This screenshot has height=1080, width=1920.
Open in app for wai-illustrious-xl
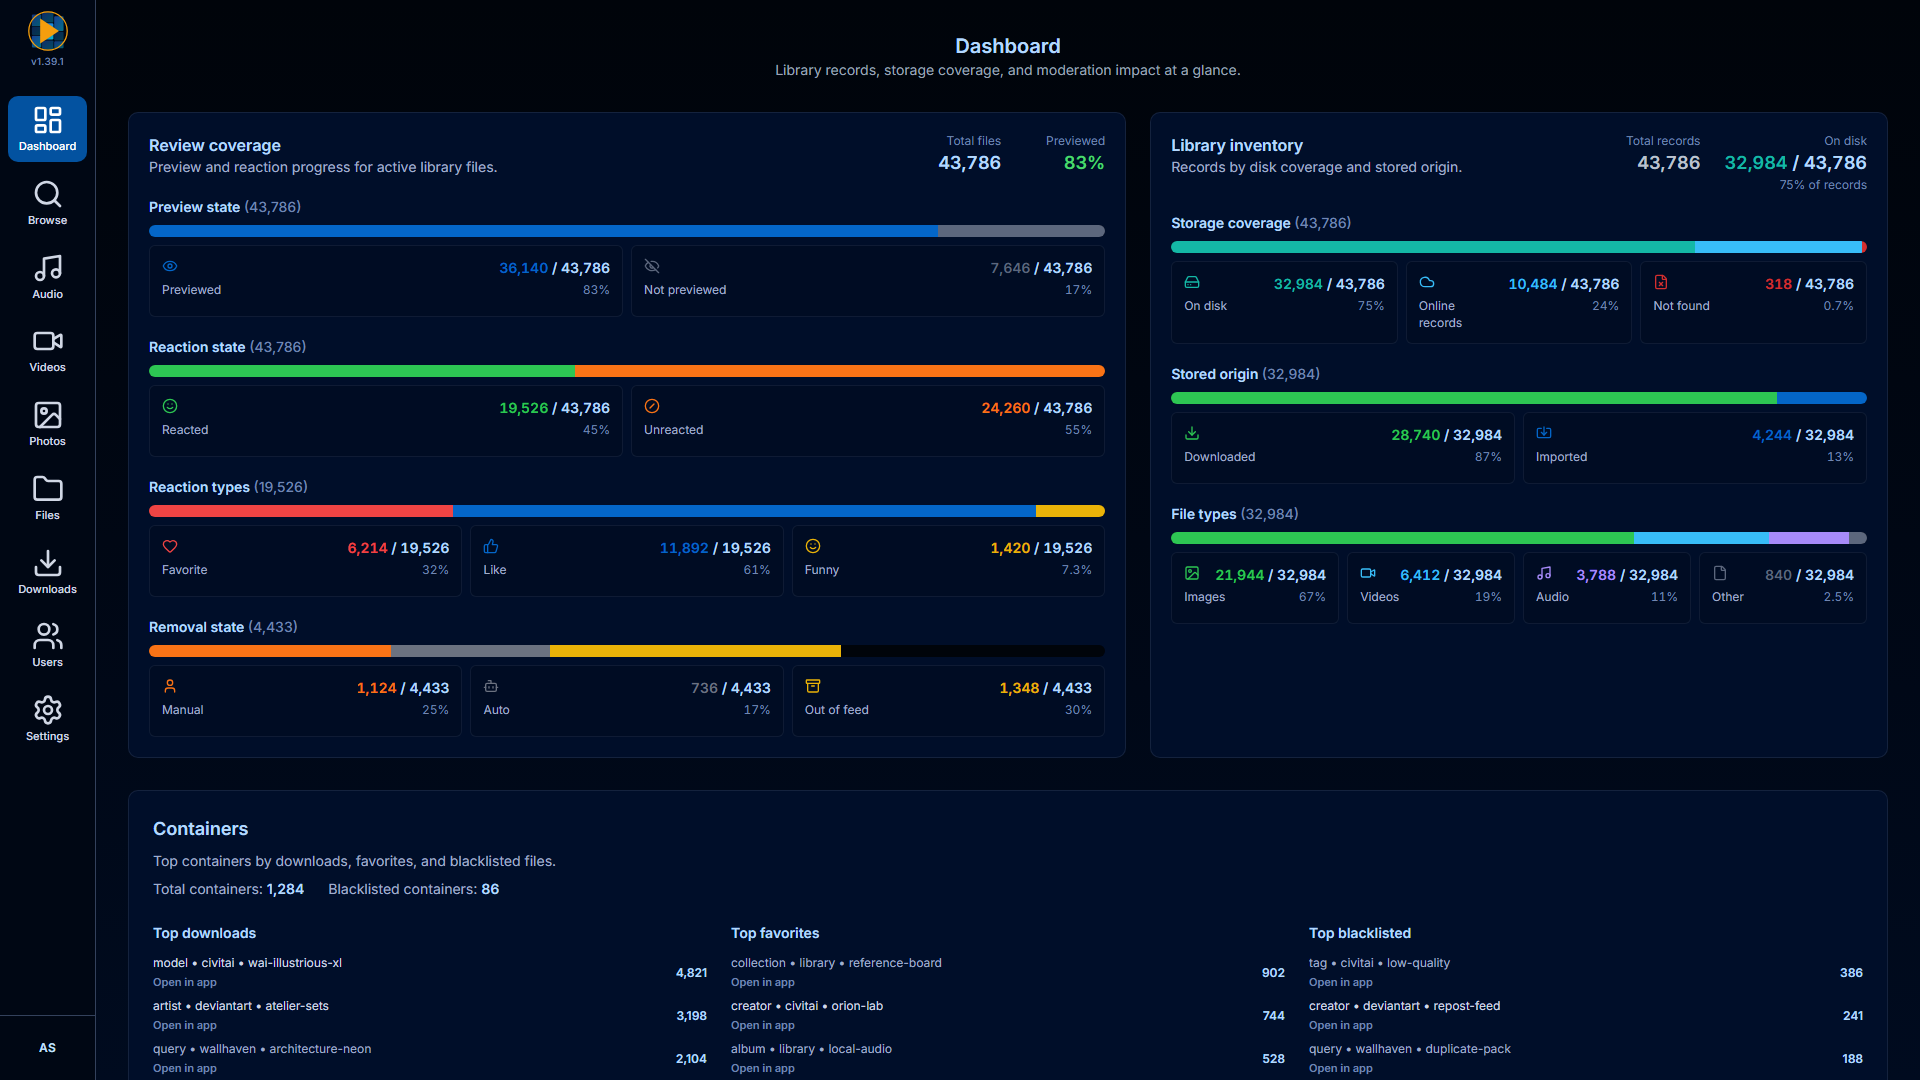[185, 983]
